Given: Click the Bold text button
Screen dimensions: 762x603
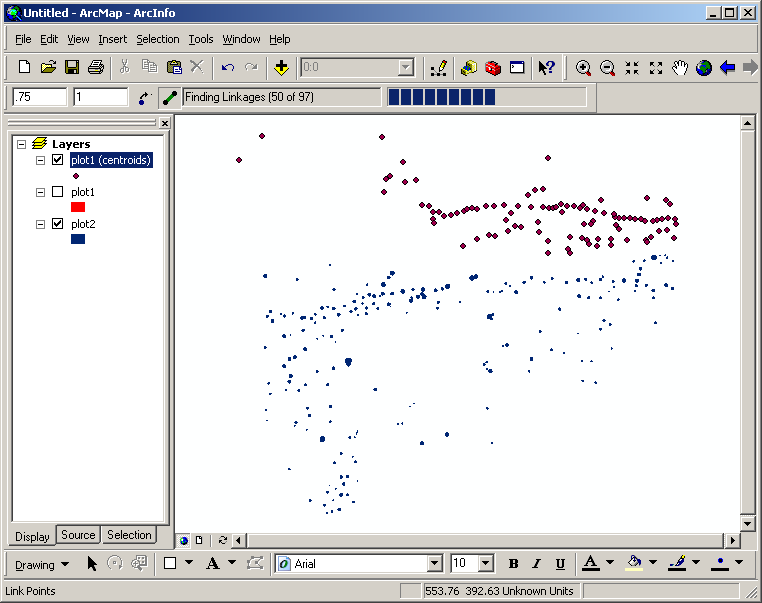Looking at the screenshot, I should click(513, 564).
